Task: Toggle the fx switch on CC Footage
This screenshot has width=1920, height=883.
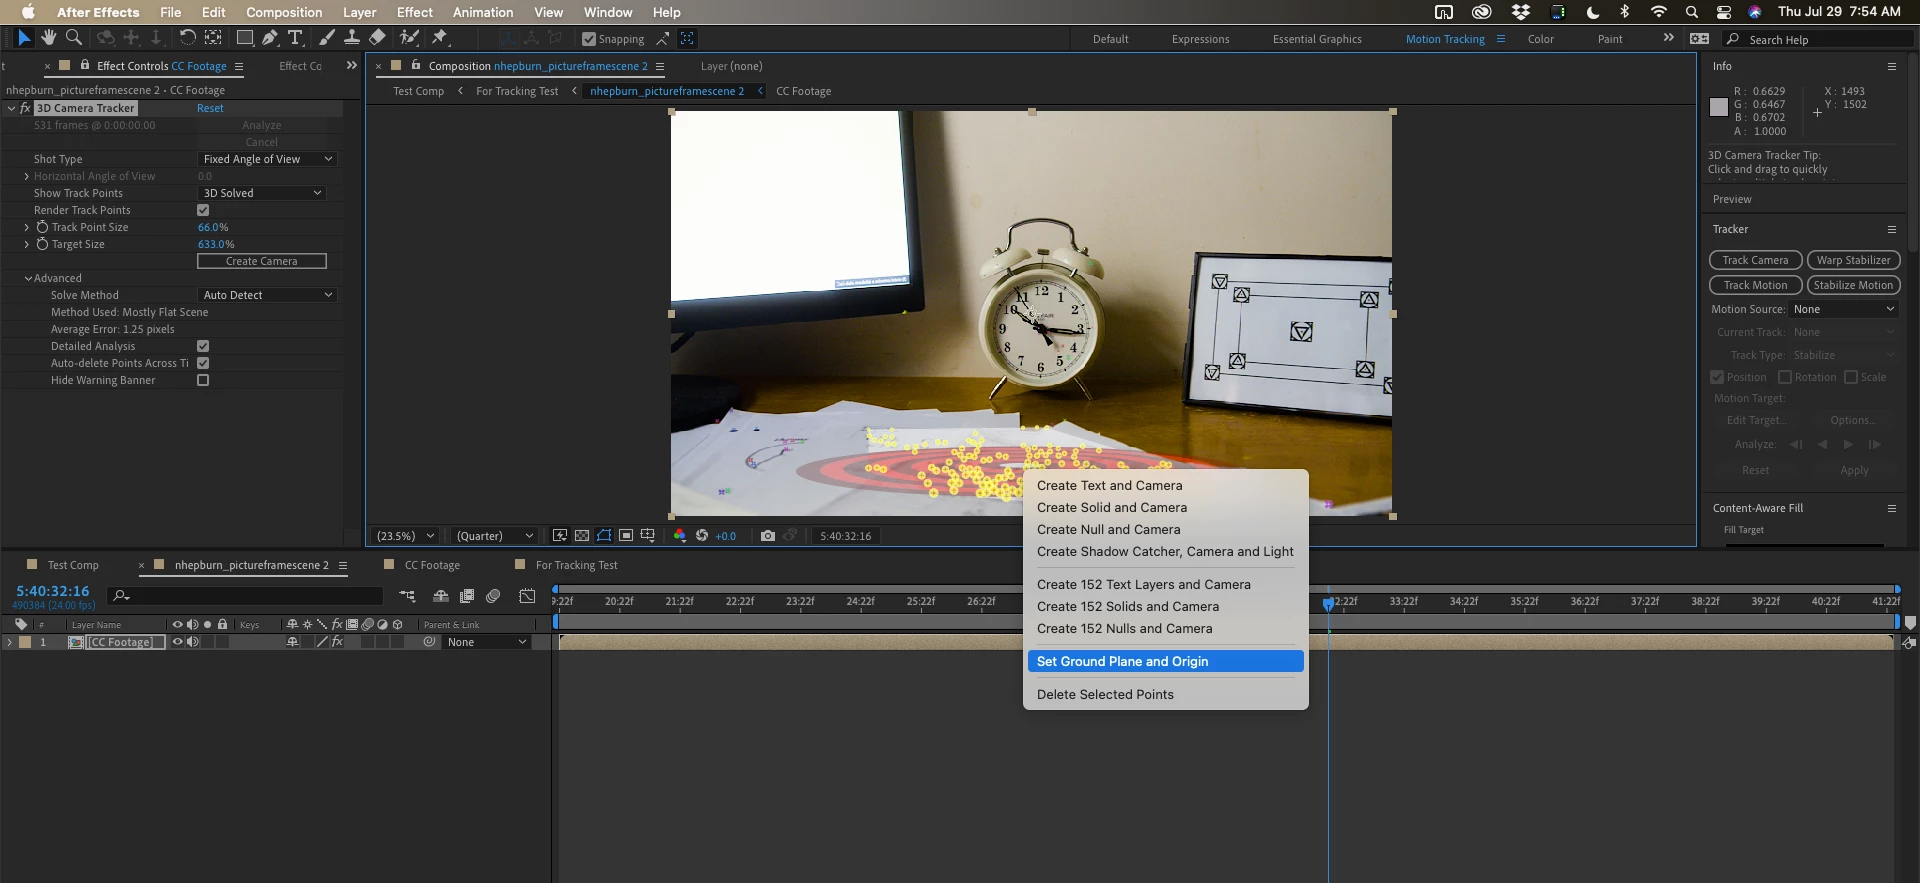Action: [337, 642]
